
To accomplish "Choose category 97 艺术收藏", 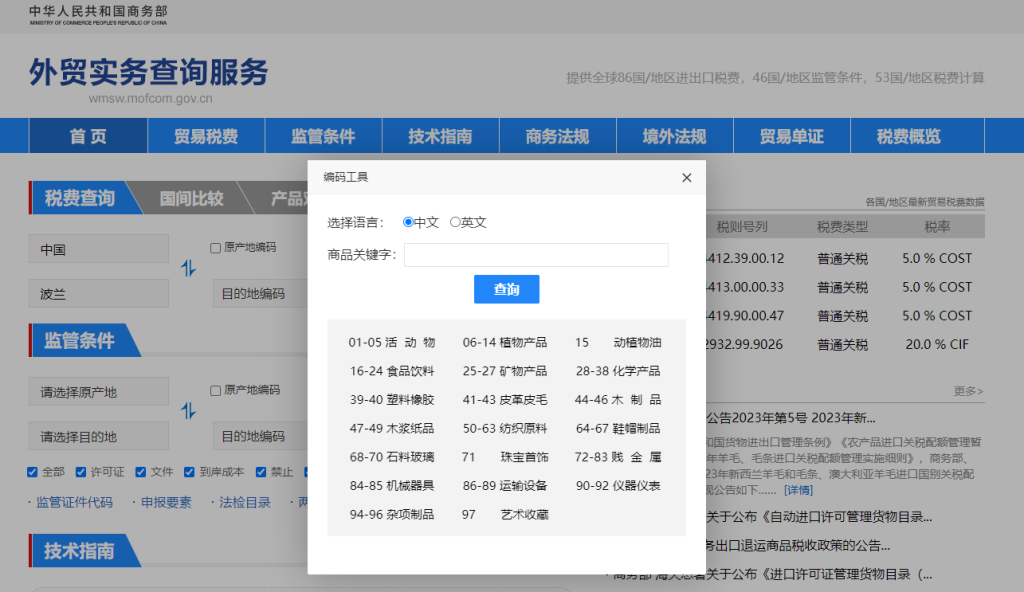I will click(x=505, y=515).
